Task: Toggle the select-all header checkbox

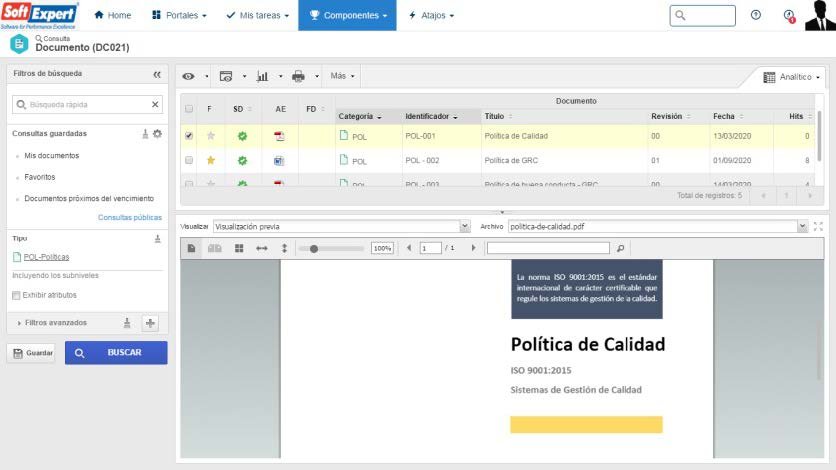Action: (189, 109)
